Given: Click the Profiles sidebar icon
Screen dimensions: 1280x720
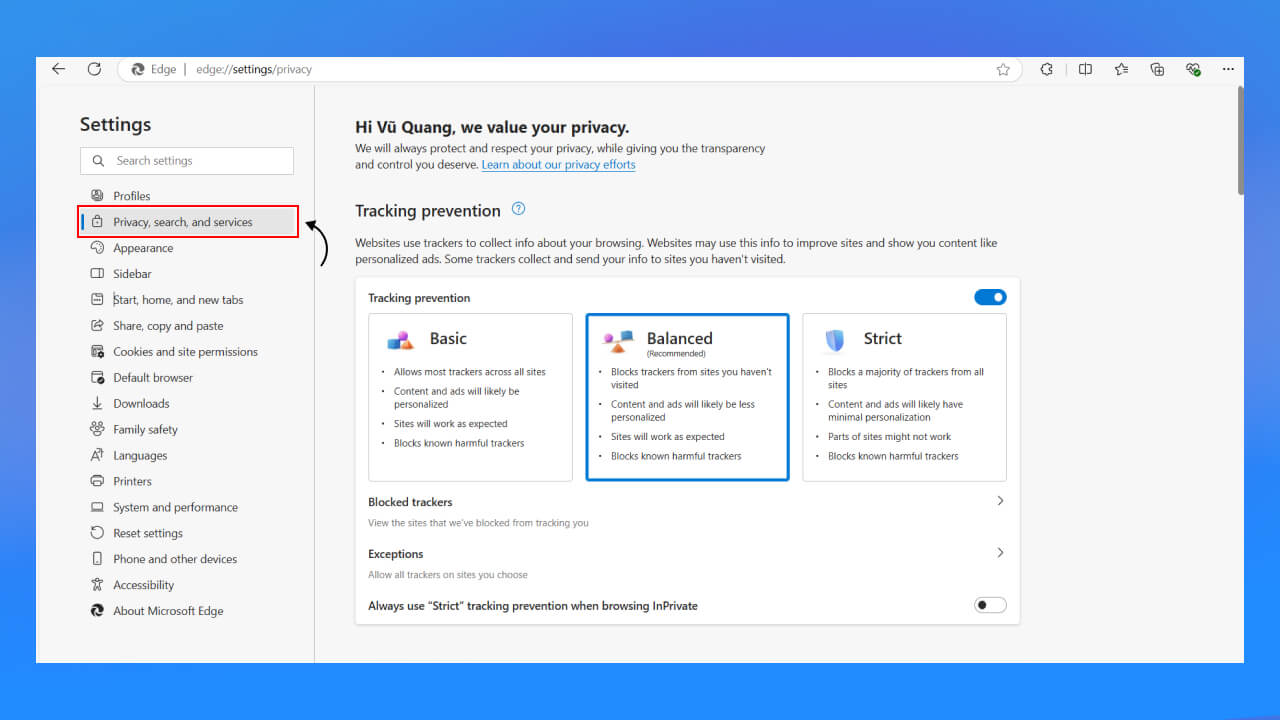Looking at the screenshot, I should pyautogui.click(x=97, y=196).
